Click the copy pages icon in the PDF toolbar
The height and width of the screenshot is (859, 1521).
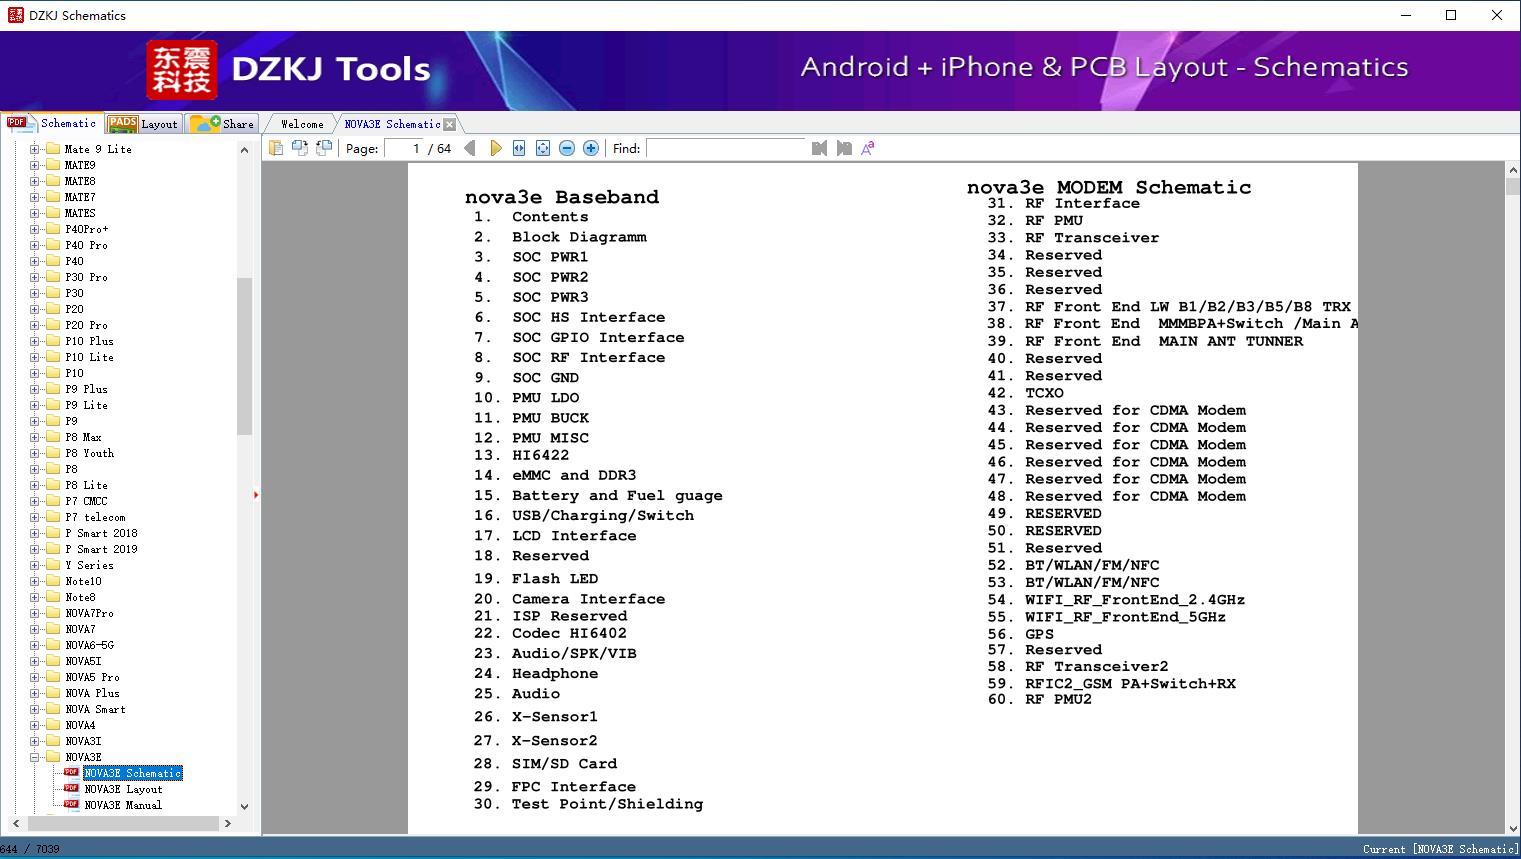[x=276, y=148]
